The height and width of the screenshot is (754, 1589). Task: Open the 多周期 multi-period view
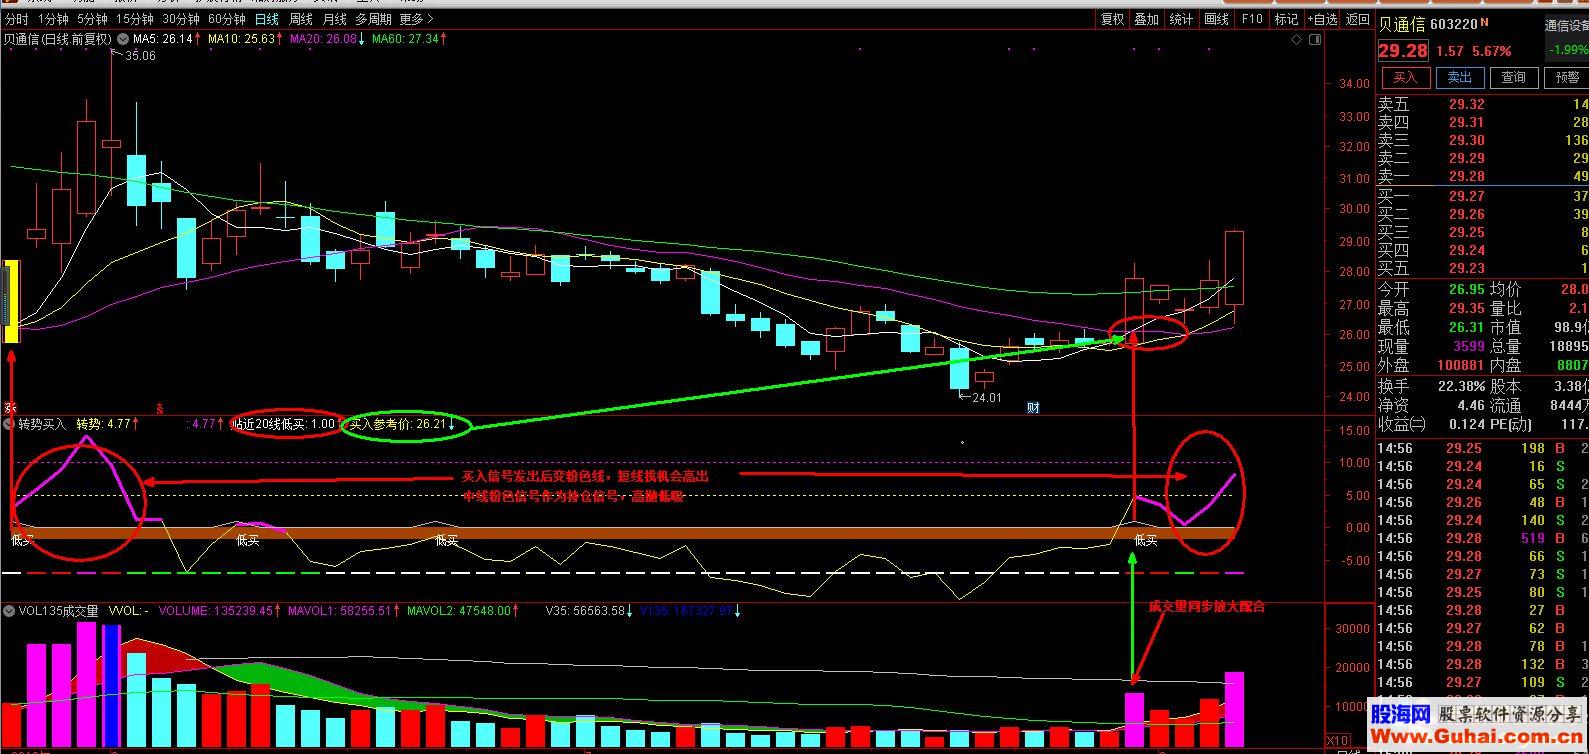(373, 19)
